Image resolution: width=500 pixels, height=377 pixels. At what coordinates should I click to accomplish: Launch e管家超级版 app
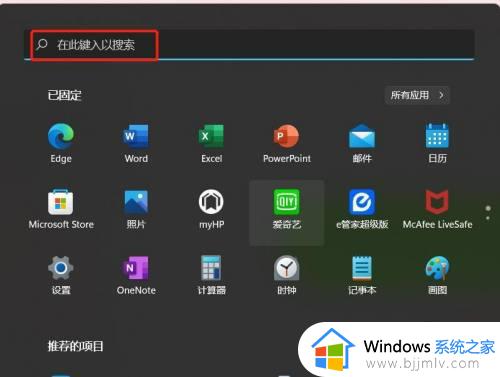362,209
